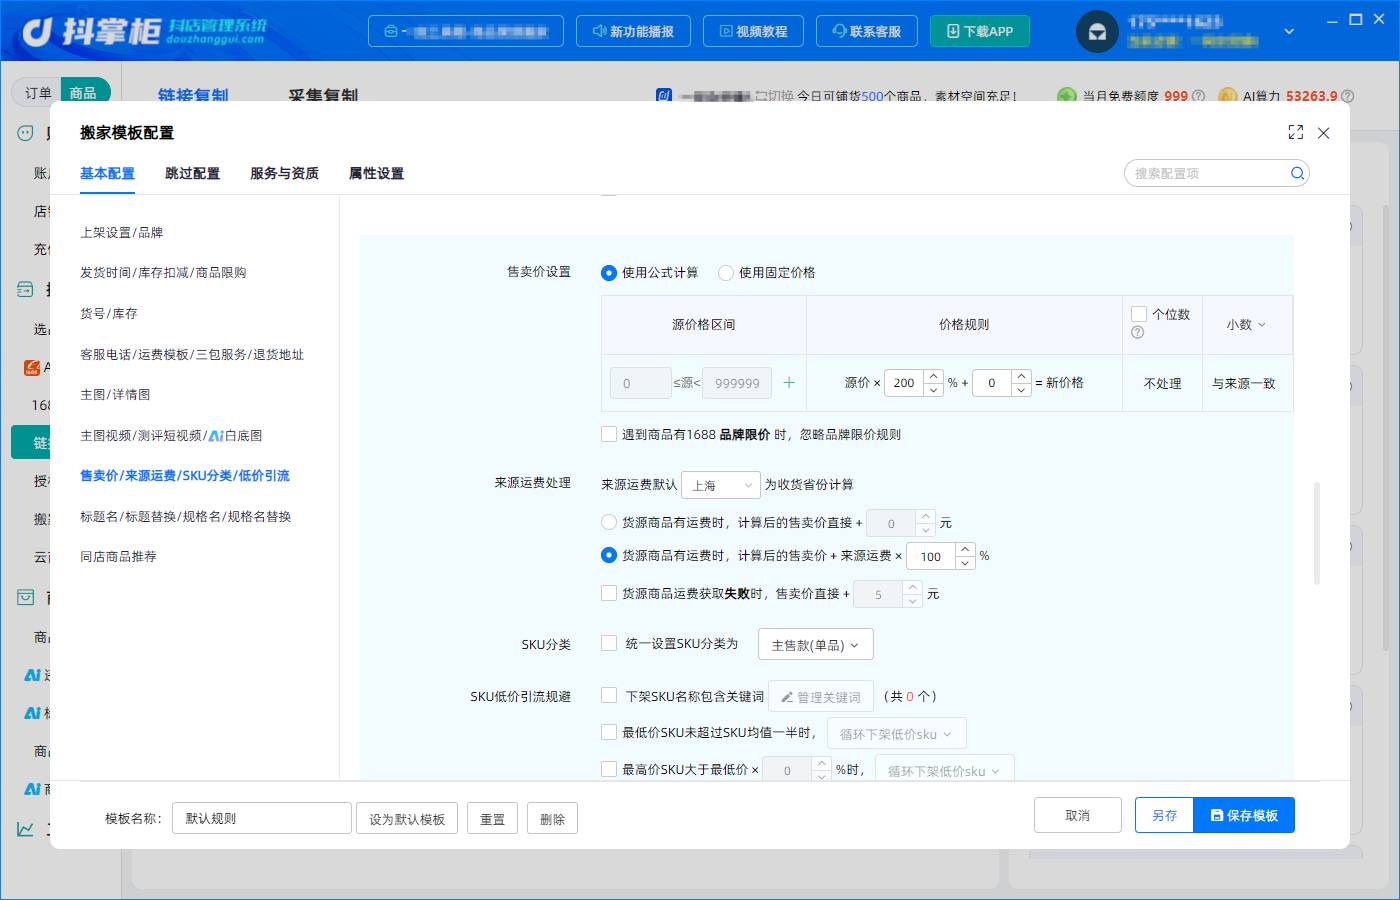Click the green 当月免费额度 coin icon
This screenshot has height=900, width=1400.
pyautogui.click(x=1067, y=96)
